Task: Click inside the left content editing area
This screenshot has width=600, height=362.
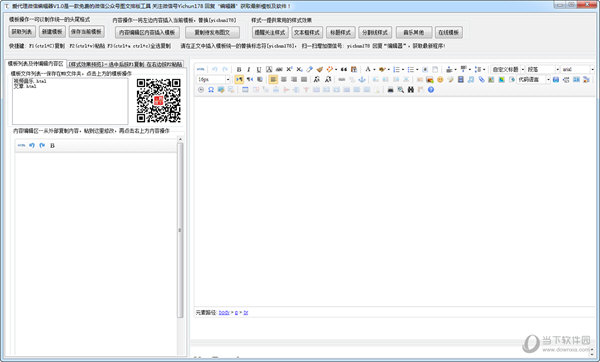Action: 96,253
